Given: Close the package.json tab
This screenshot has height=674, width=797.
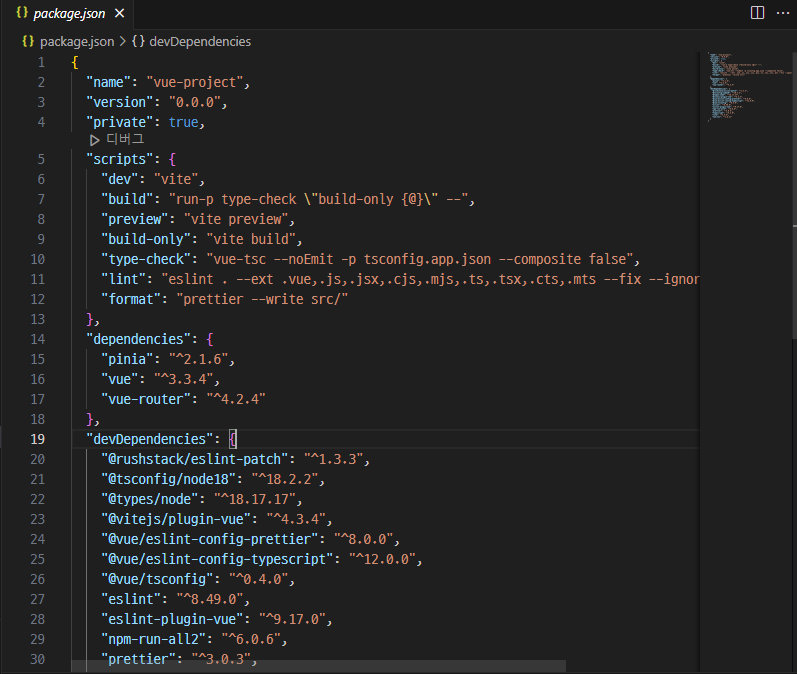Looking at the screenshot, I should 119,13.
